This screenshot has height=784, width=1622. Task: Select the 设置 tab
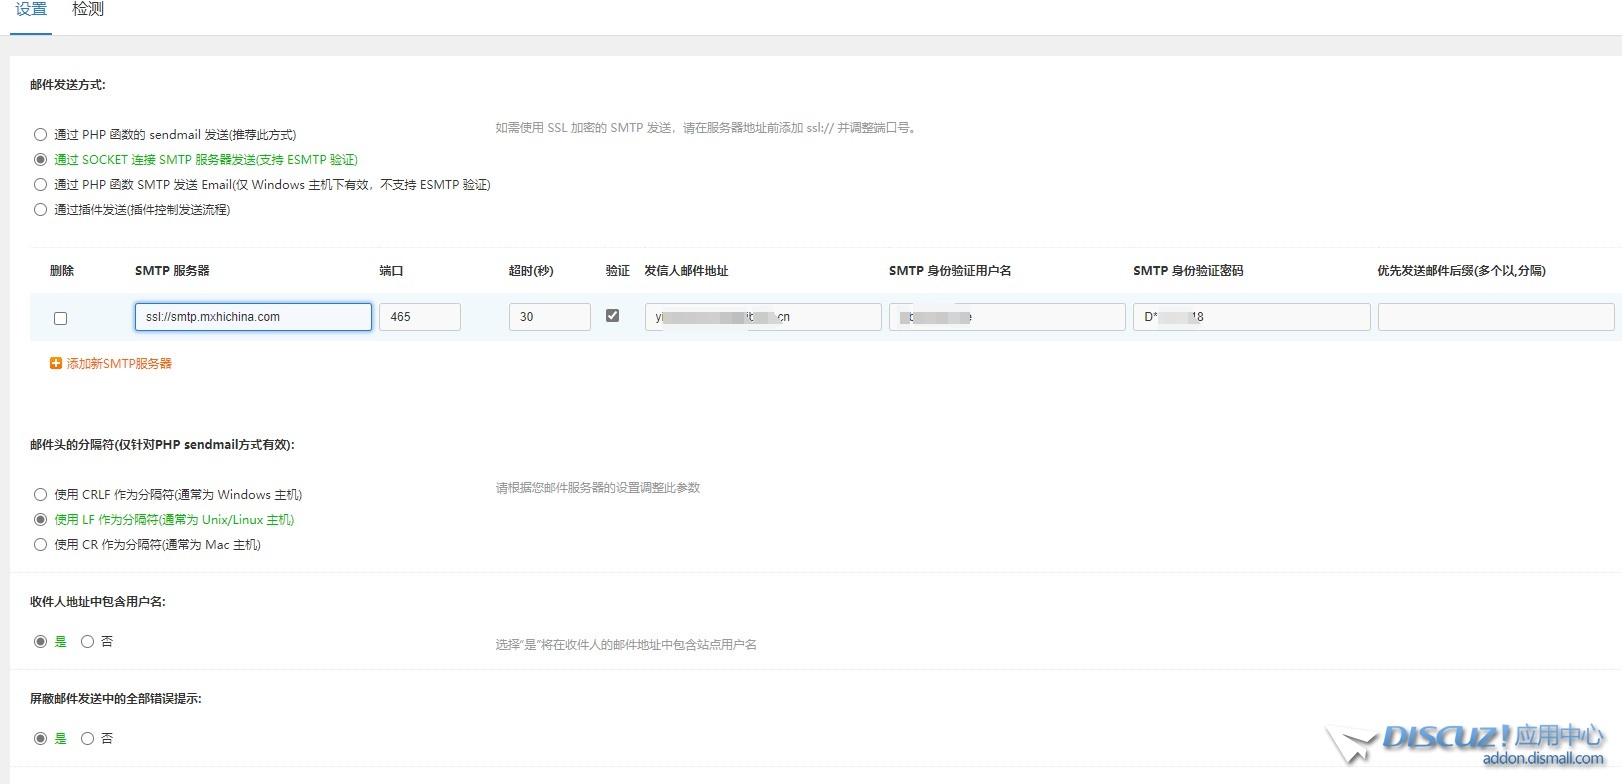coord(31,9)
